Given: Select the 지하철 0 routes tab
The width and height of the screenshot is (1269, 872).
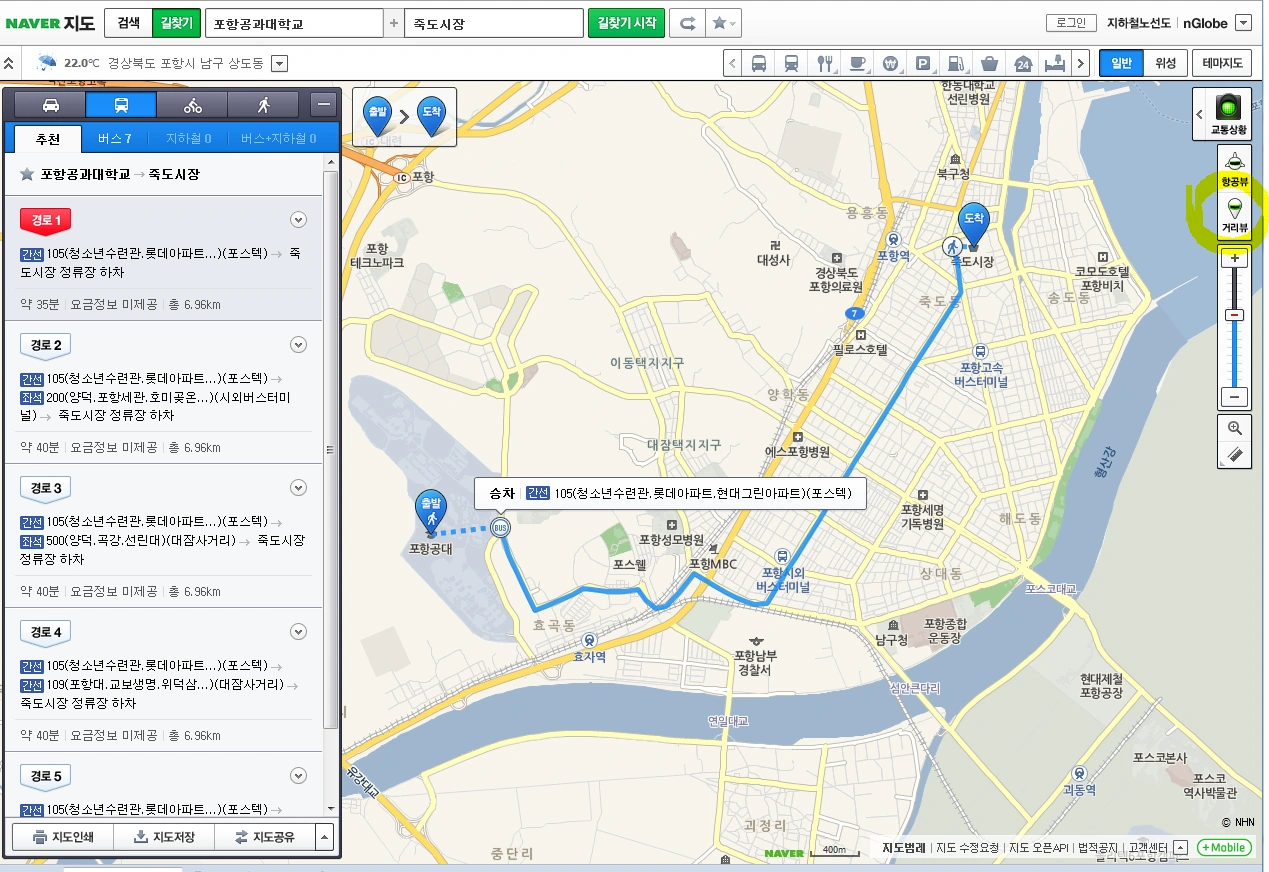Looking at the screenshot, I should click(188, 138).
